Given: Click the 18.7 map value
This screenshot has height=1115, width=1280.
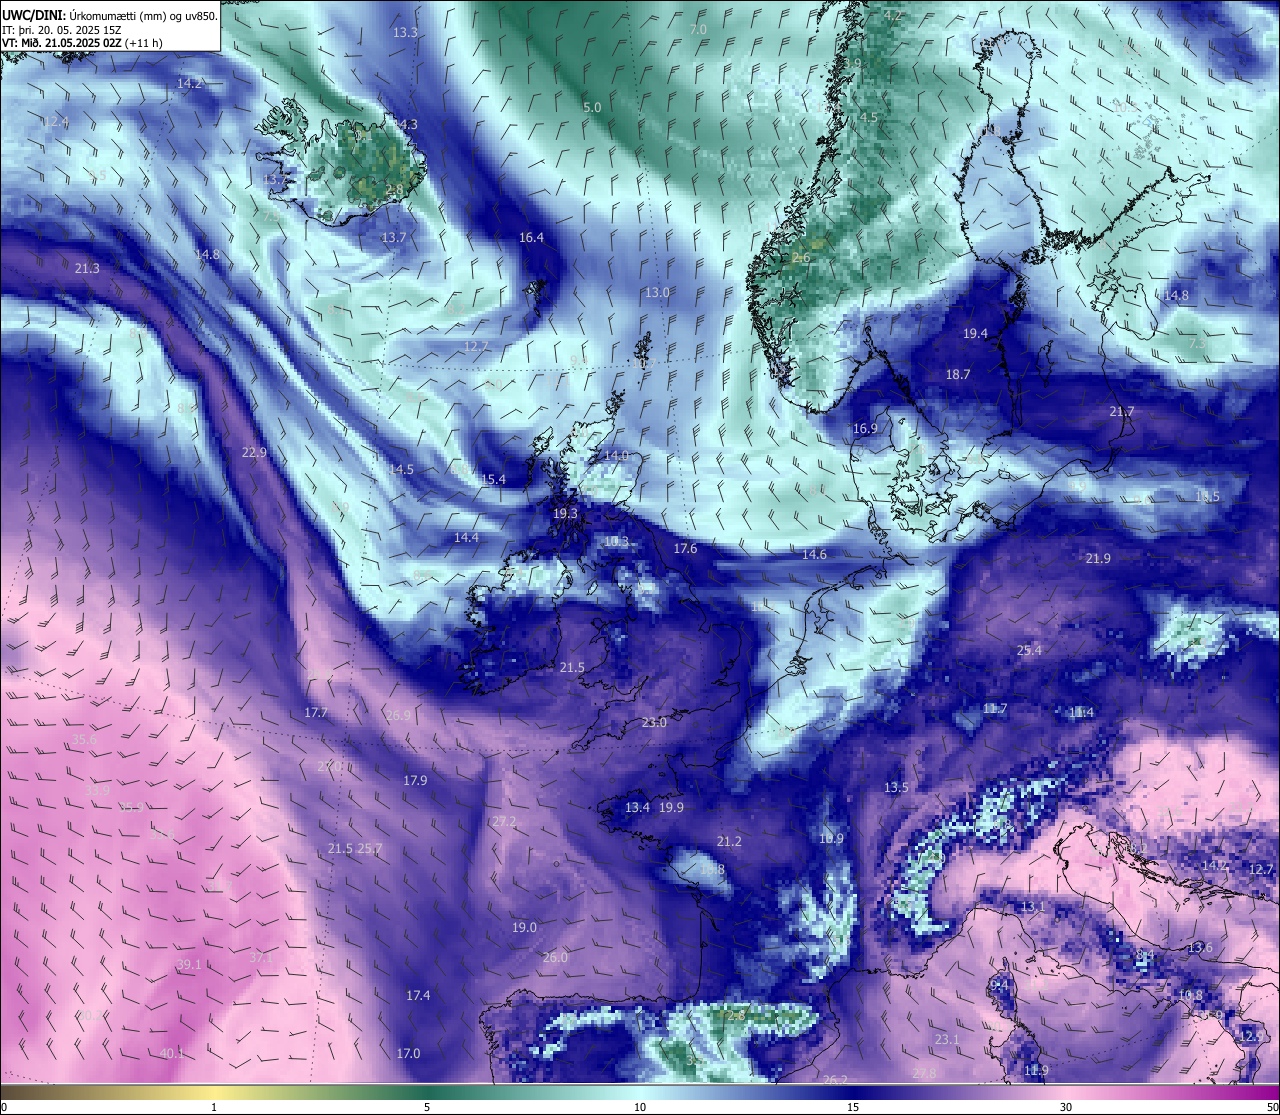Looking at the screenshot, I should point(958,374).
